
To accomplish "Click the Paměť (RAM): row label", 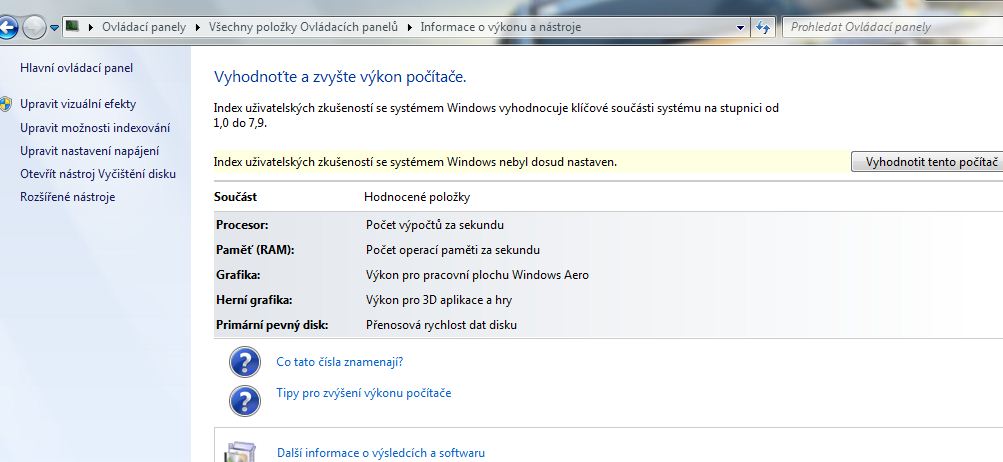I will (x=255, y=250).
